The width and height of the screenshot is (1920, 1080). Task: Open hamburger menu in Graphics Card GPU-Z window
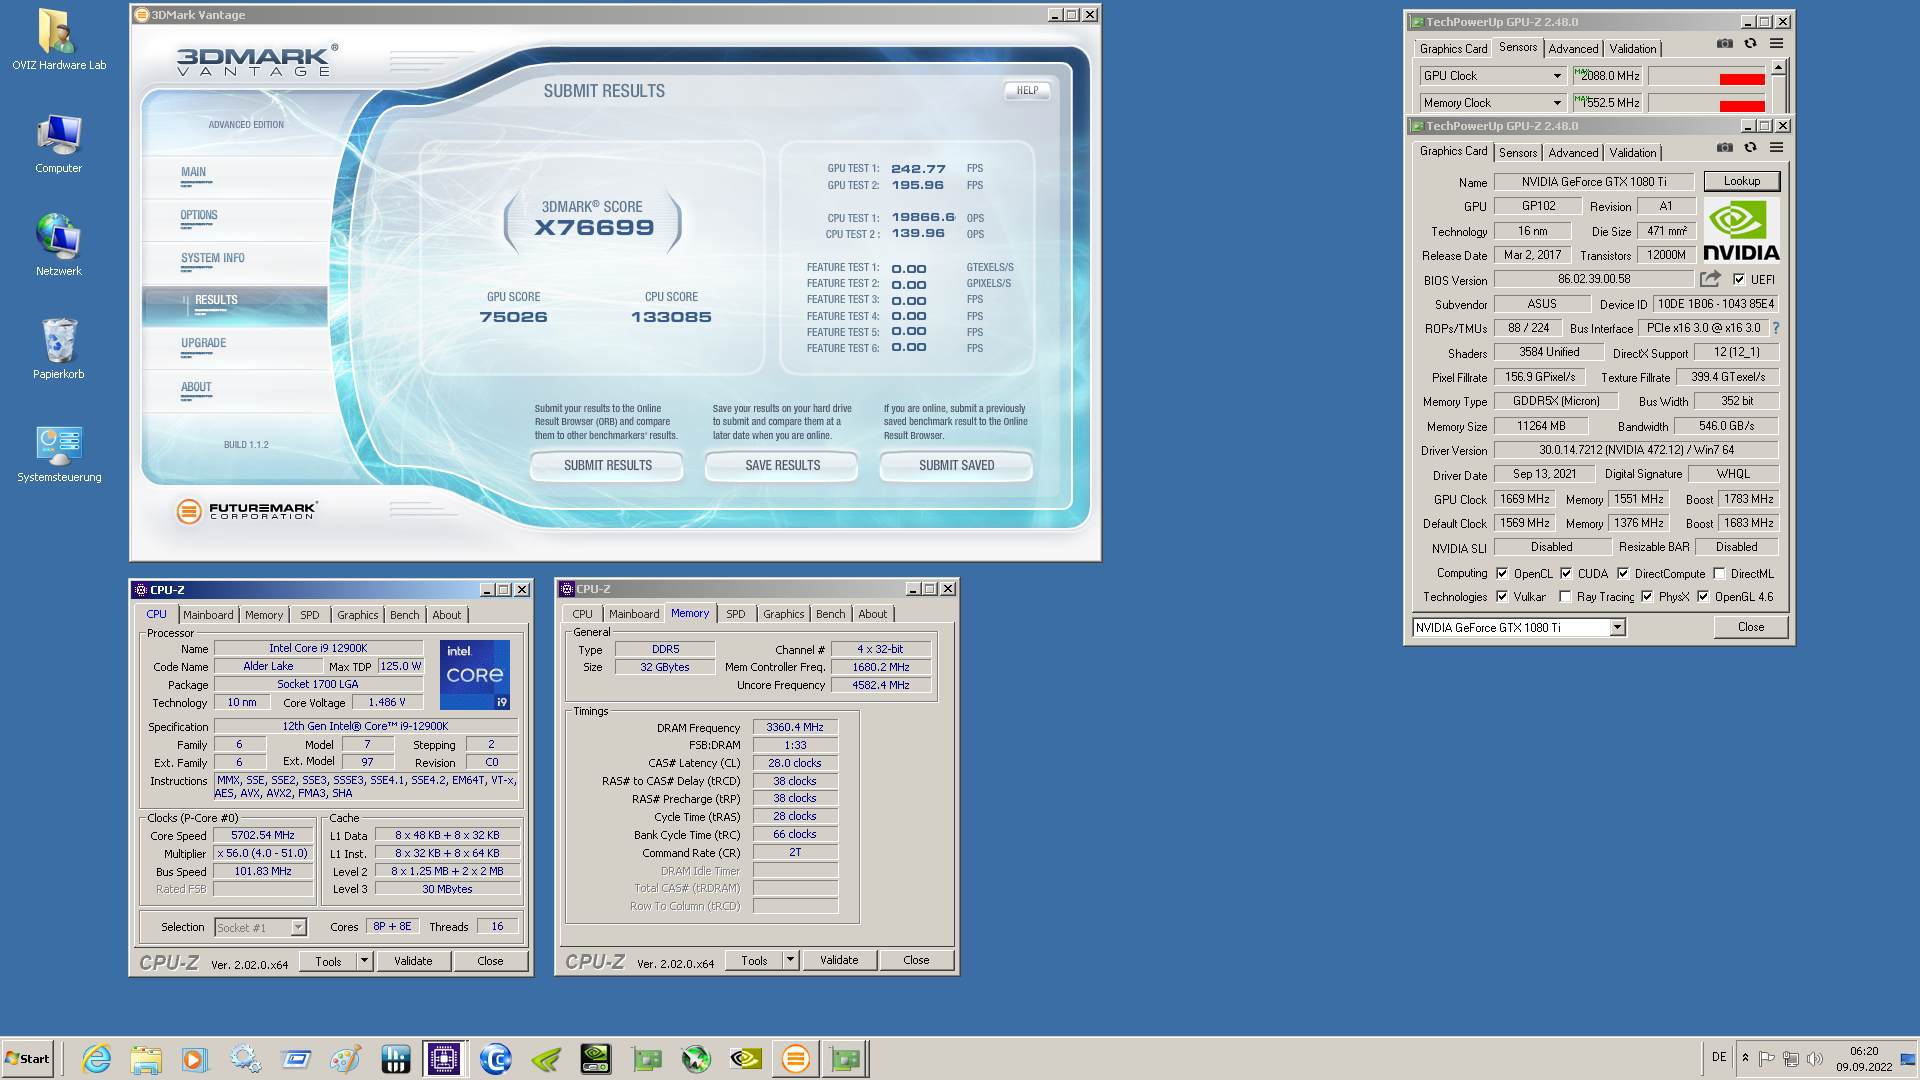(1776, 148)
